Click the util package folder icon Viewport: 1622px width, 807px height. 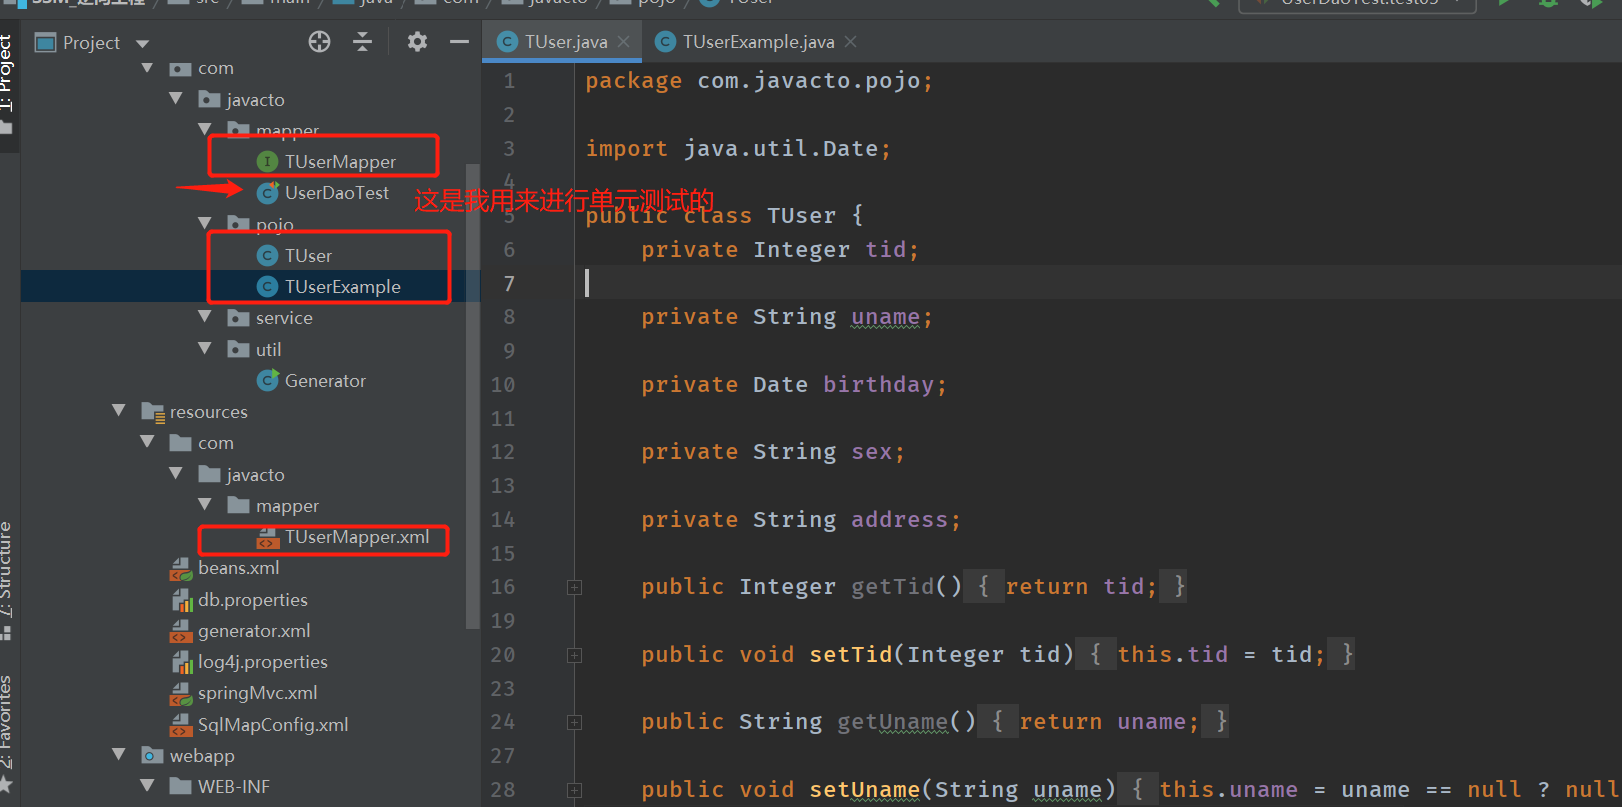click(x=238, y=349)
